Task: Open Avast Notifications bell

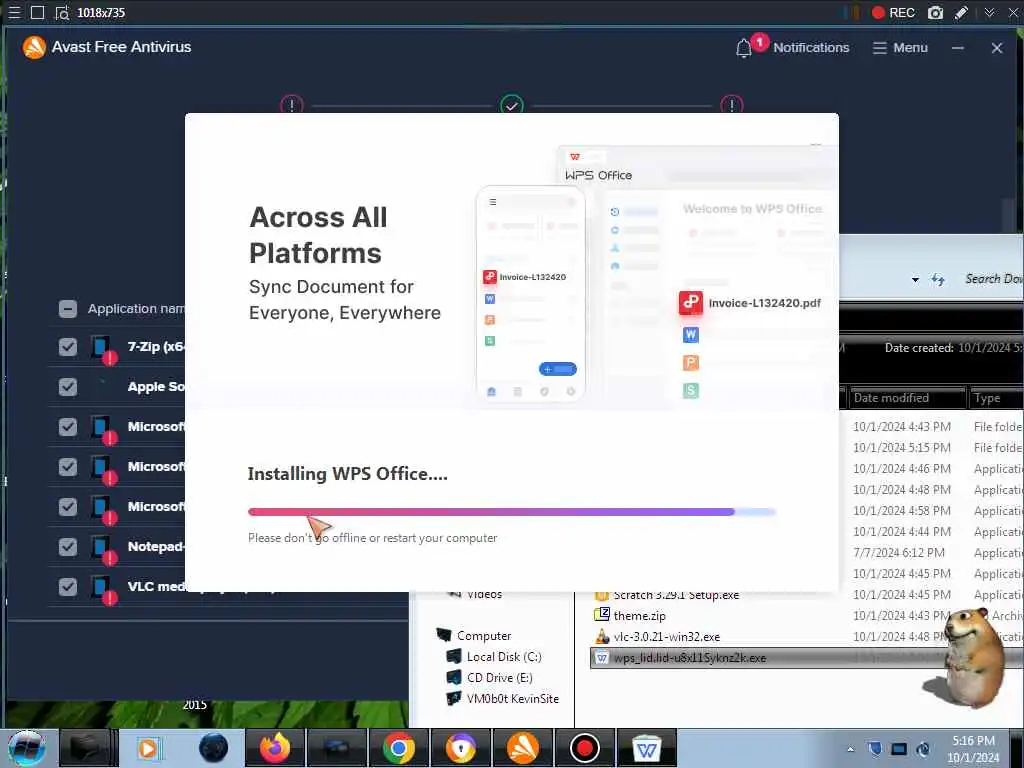Action: coord(744,48)
